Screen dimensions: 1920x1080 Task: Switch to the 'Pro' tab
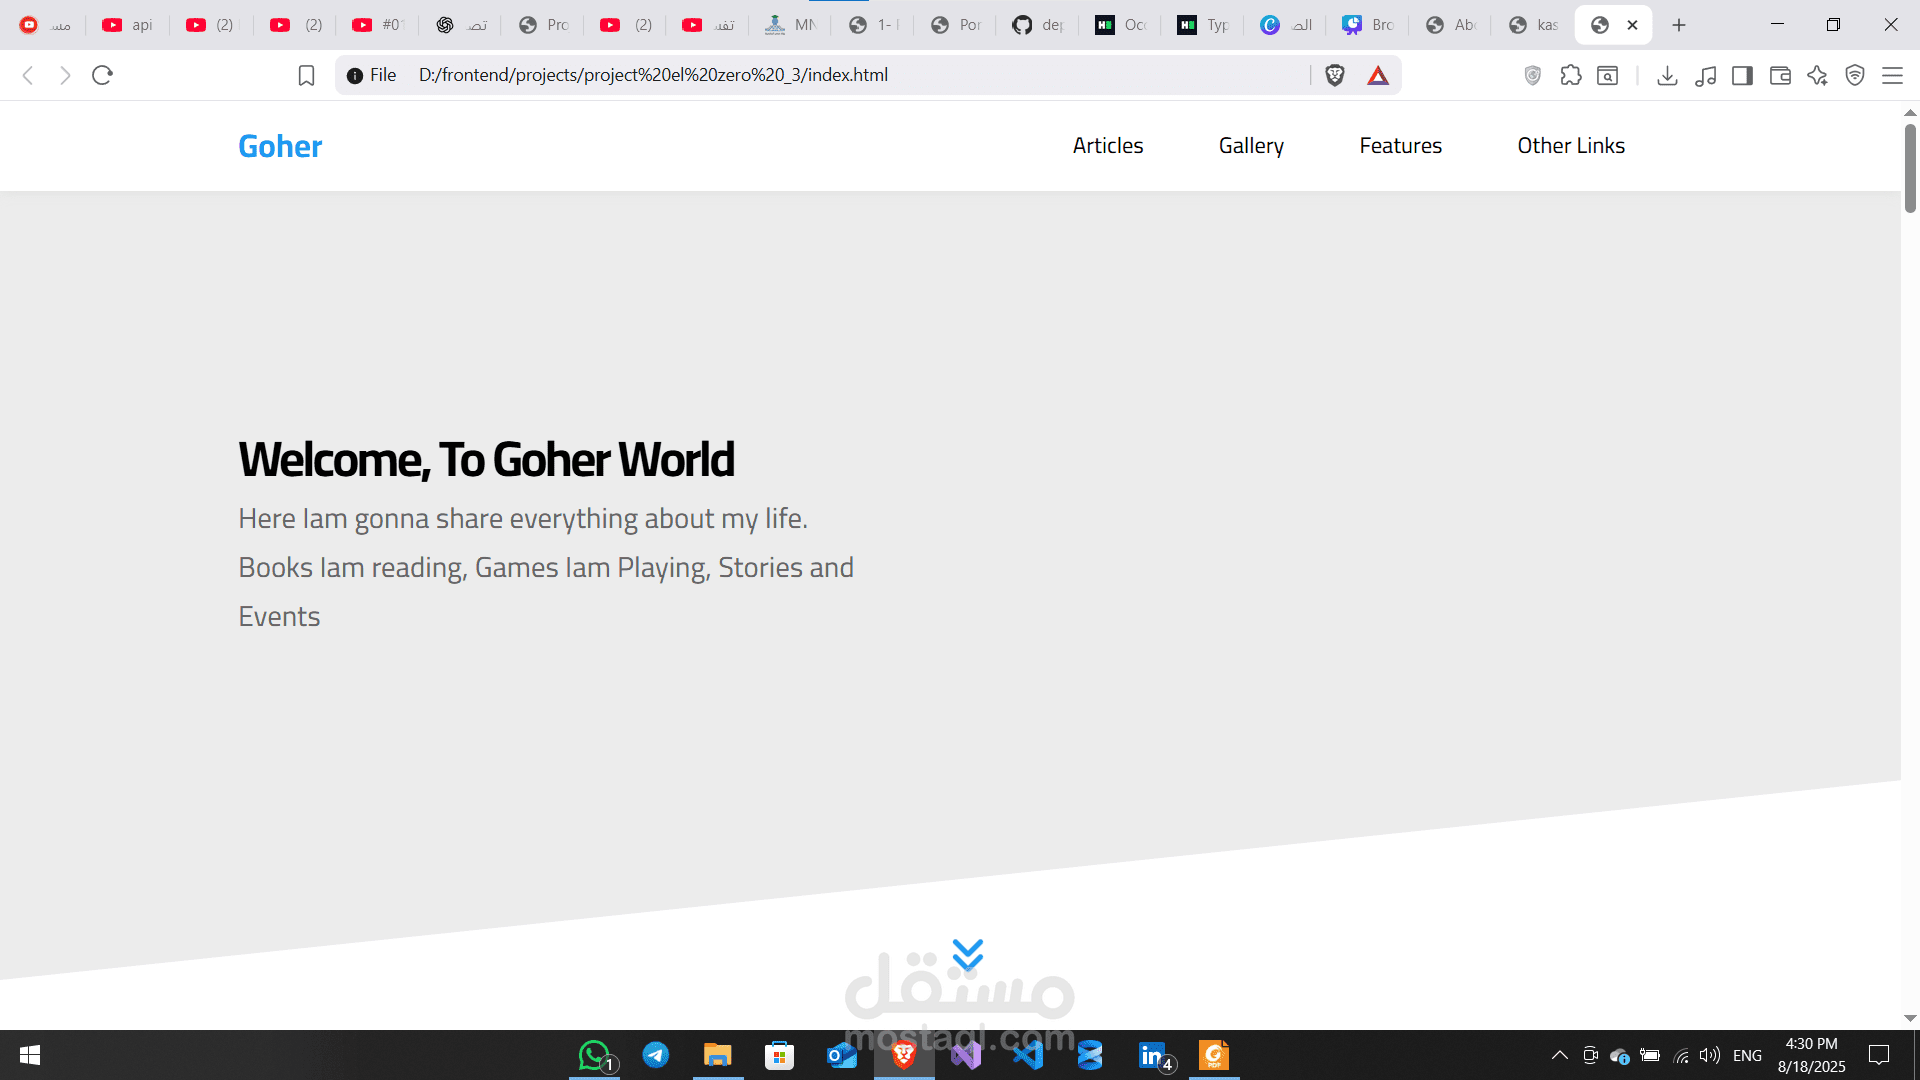pyautogui.click(x=543, y=25)
